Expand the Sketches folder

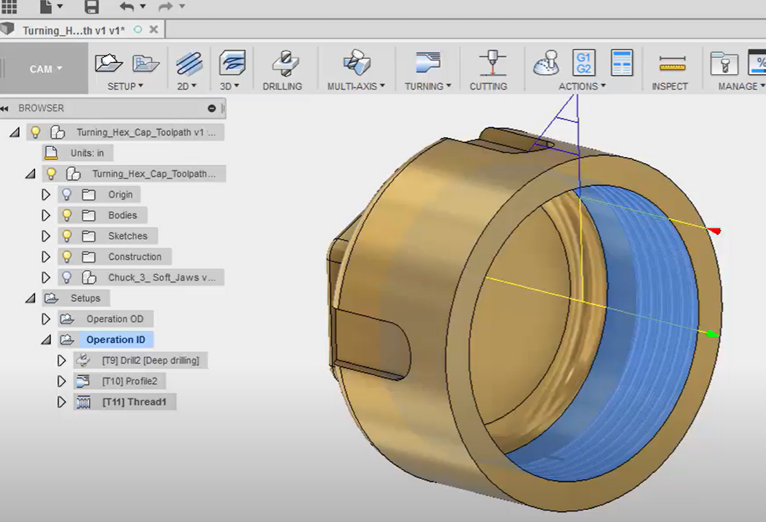[x=46, y=236]
